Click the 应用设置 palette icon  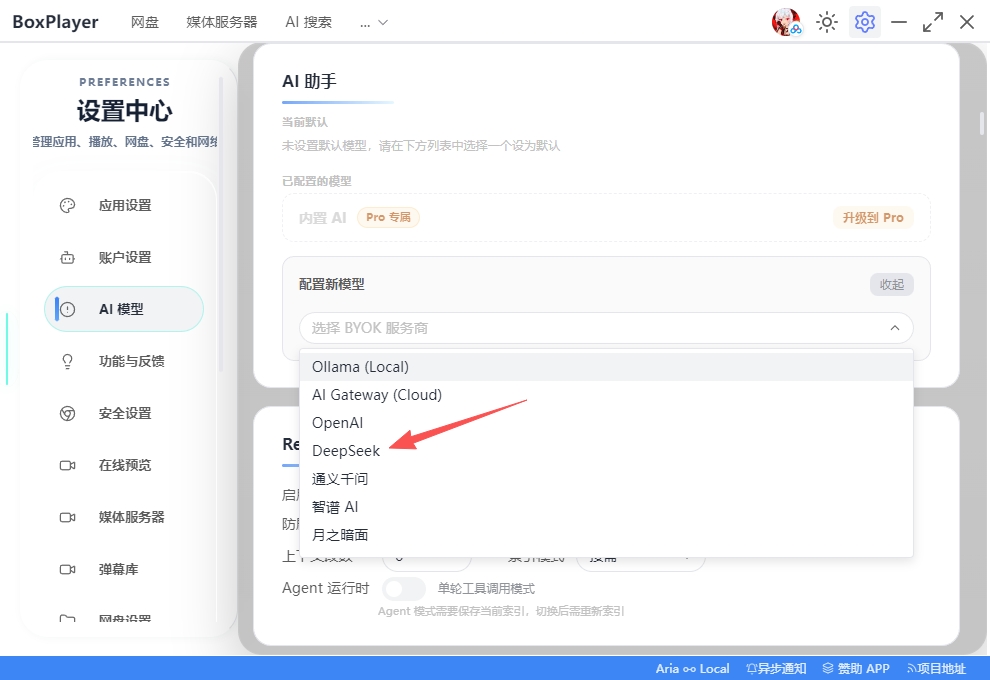click(68, 205)
